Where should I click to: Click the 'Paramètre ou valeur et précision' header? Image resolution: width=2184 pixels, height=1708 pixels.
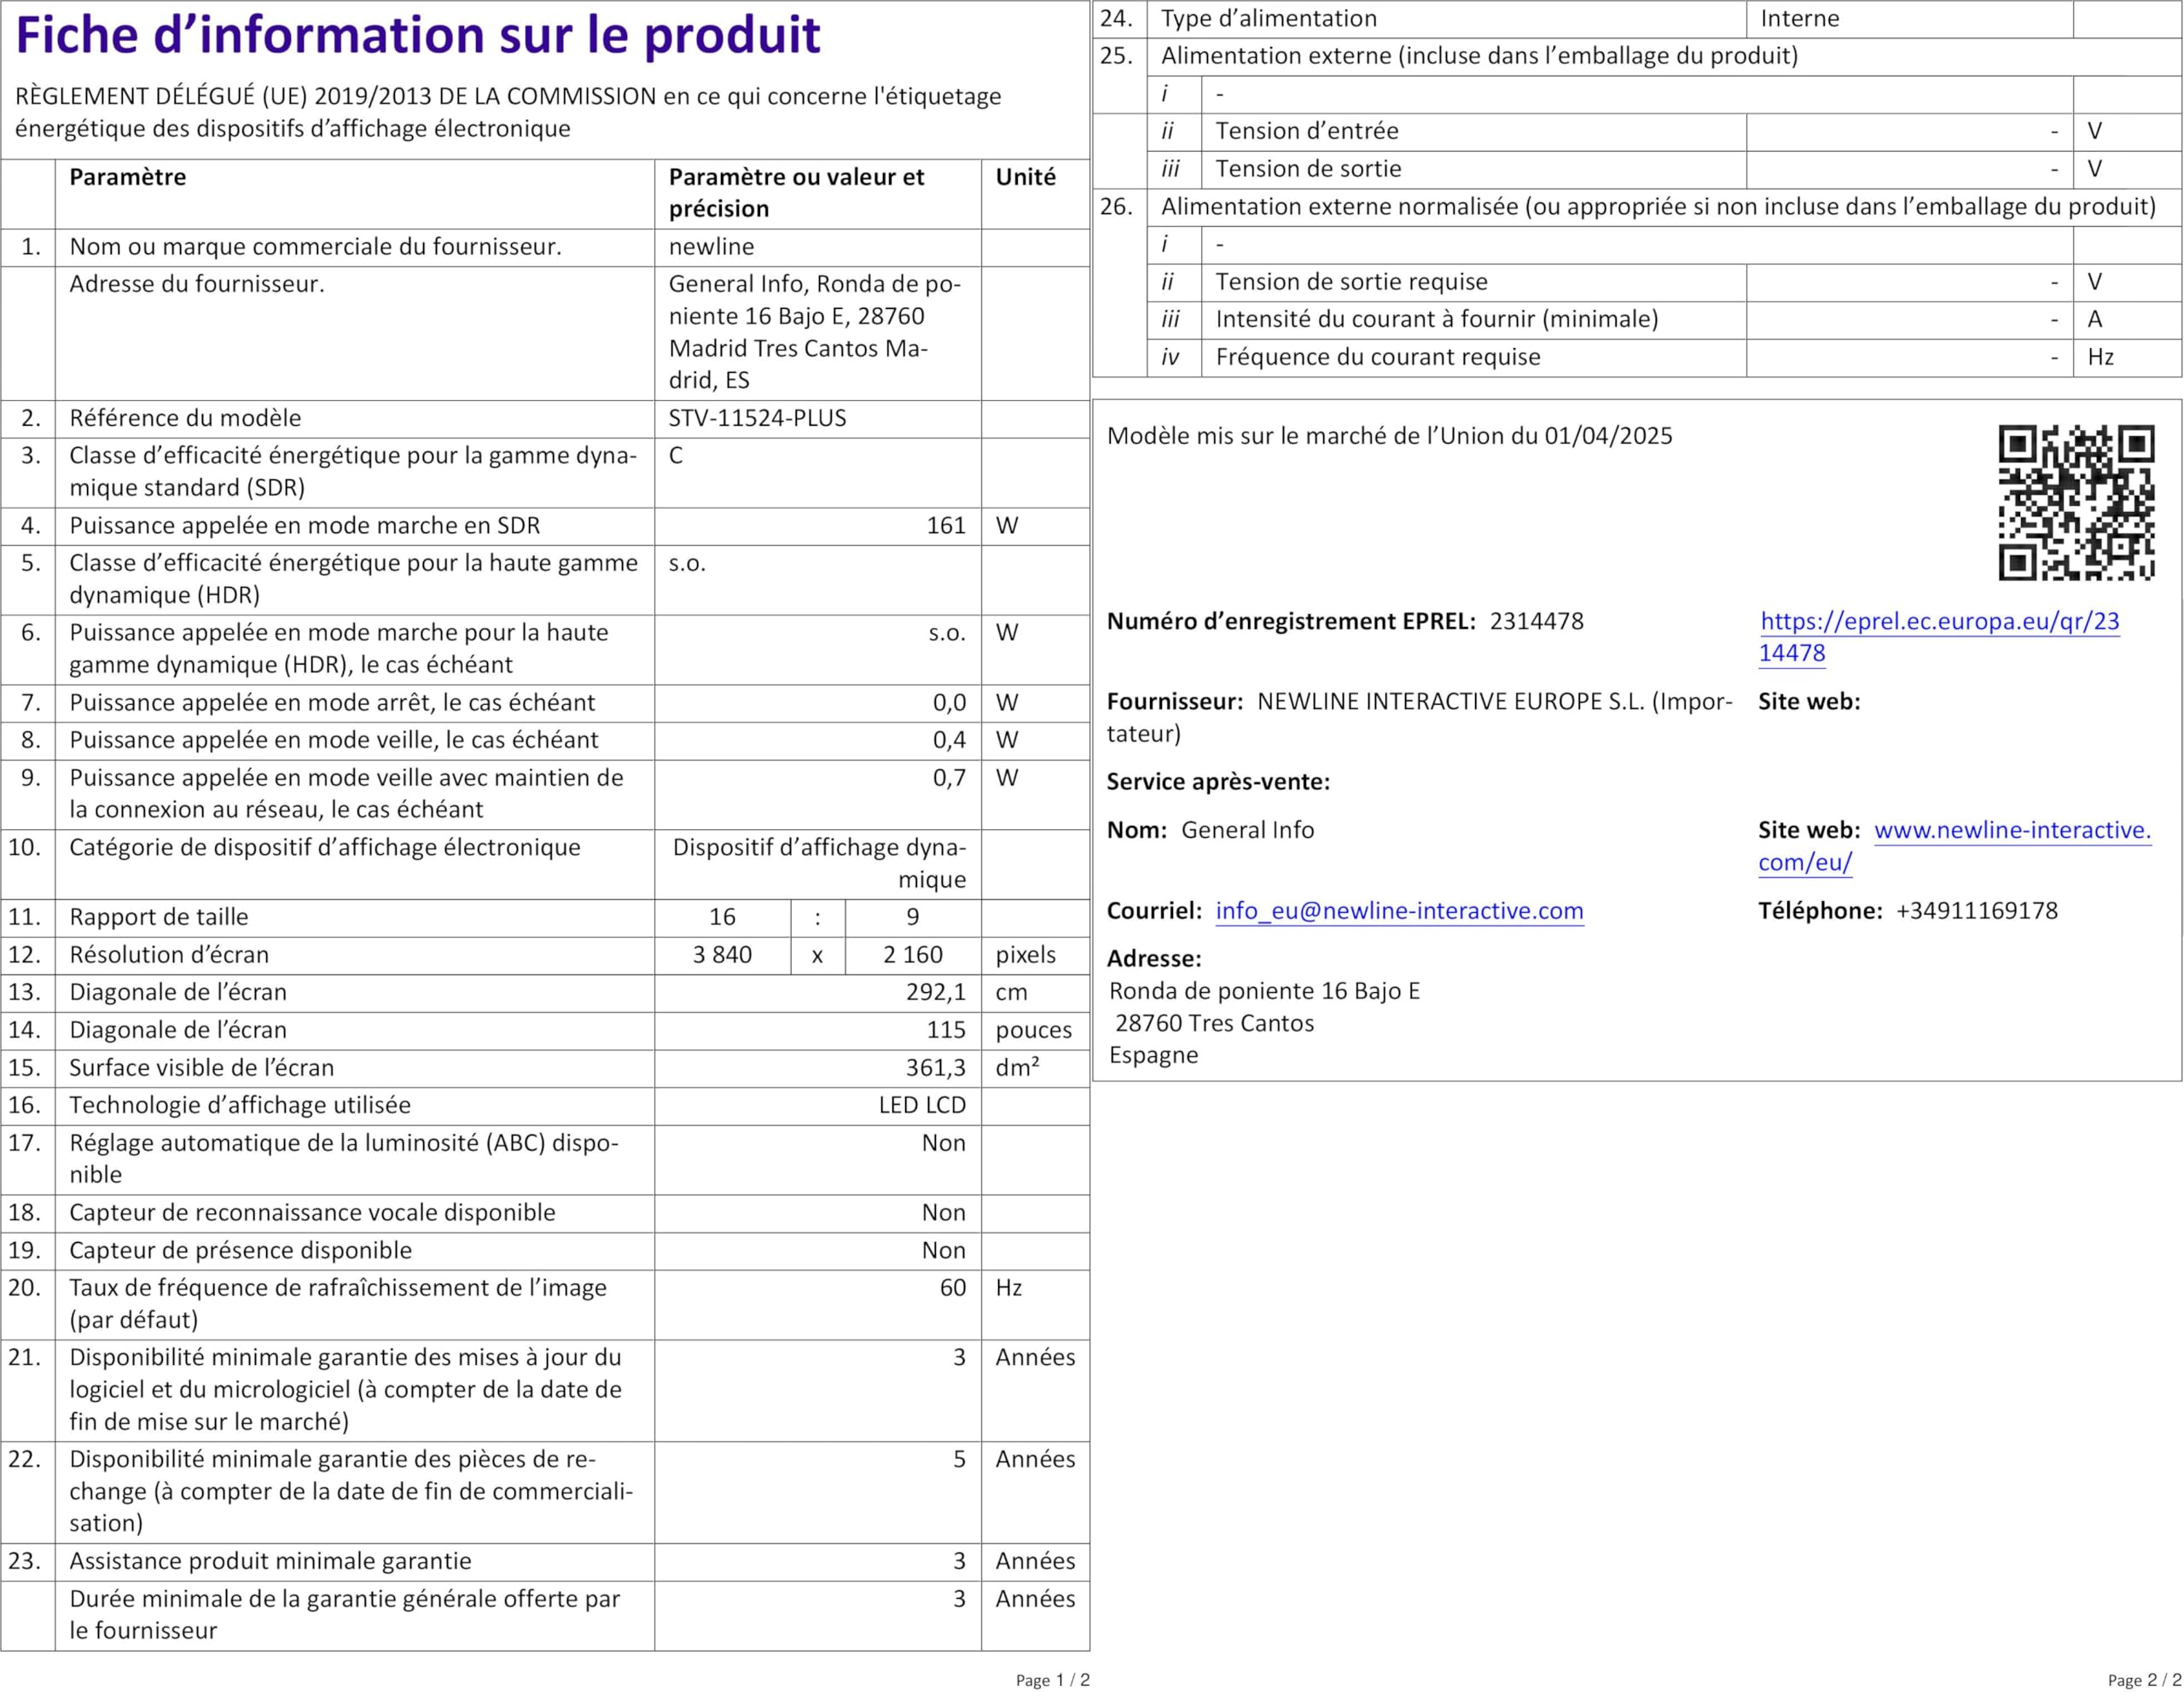click(796, 193)
